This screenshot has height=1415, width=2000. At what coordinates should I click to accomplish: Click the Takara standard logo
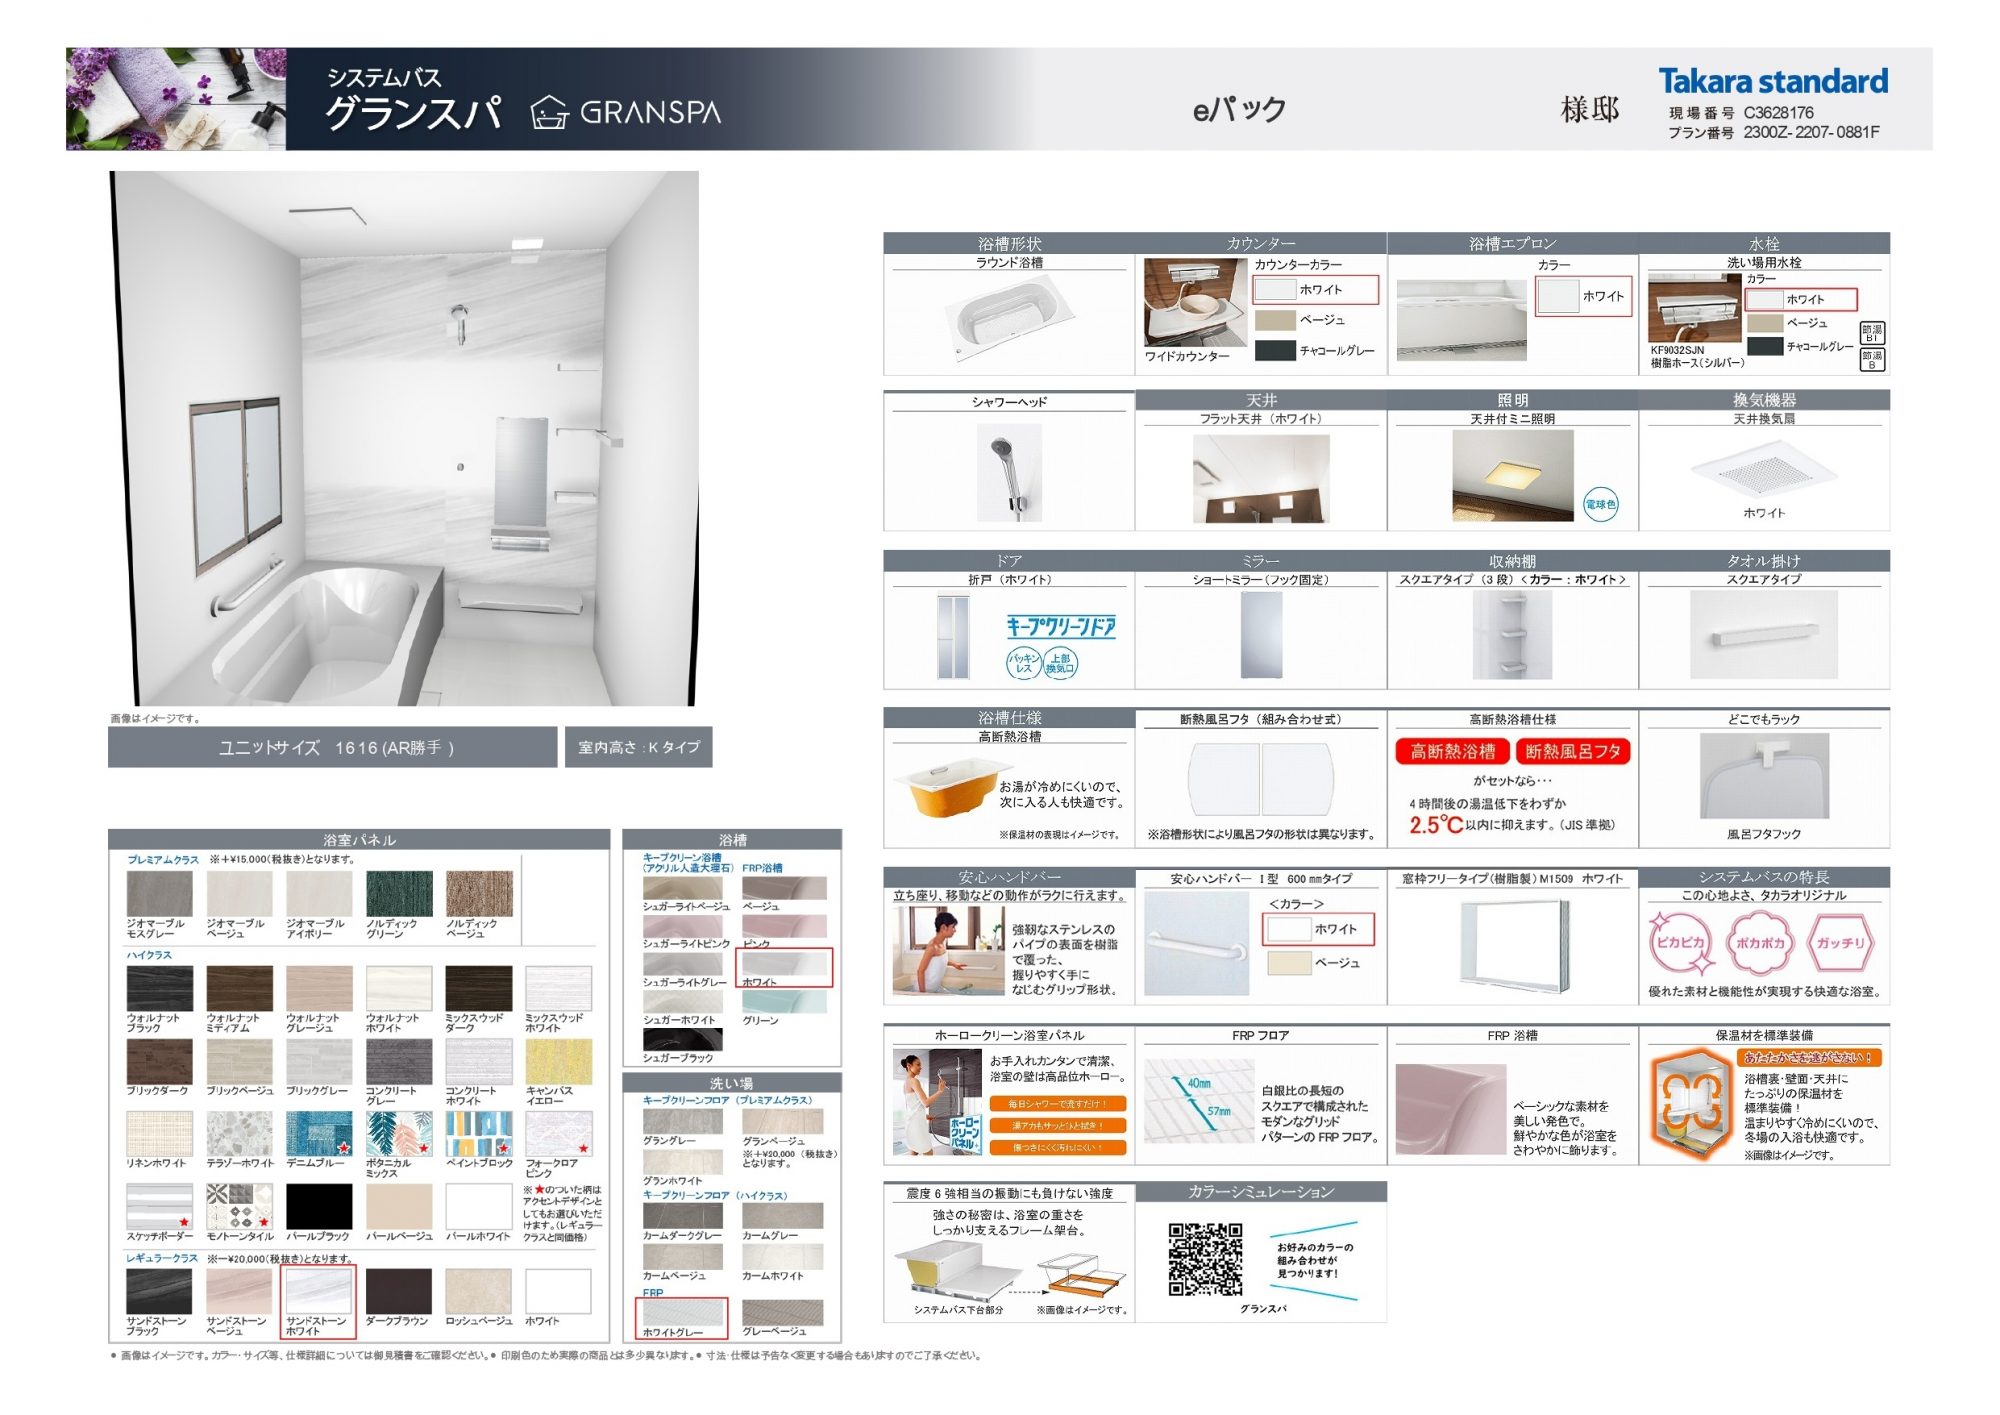click(x=1773, y=81)
